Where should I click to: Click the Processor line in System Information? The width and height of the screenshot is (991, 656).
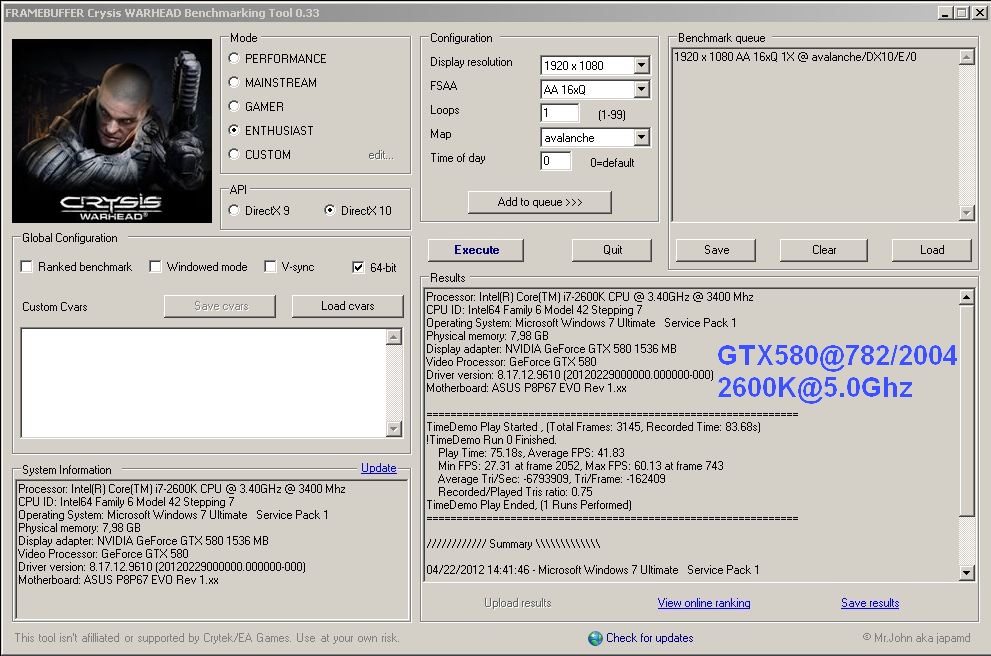181,489
